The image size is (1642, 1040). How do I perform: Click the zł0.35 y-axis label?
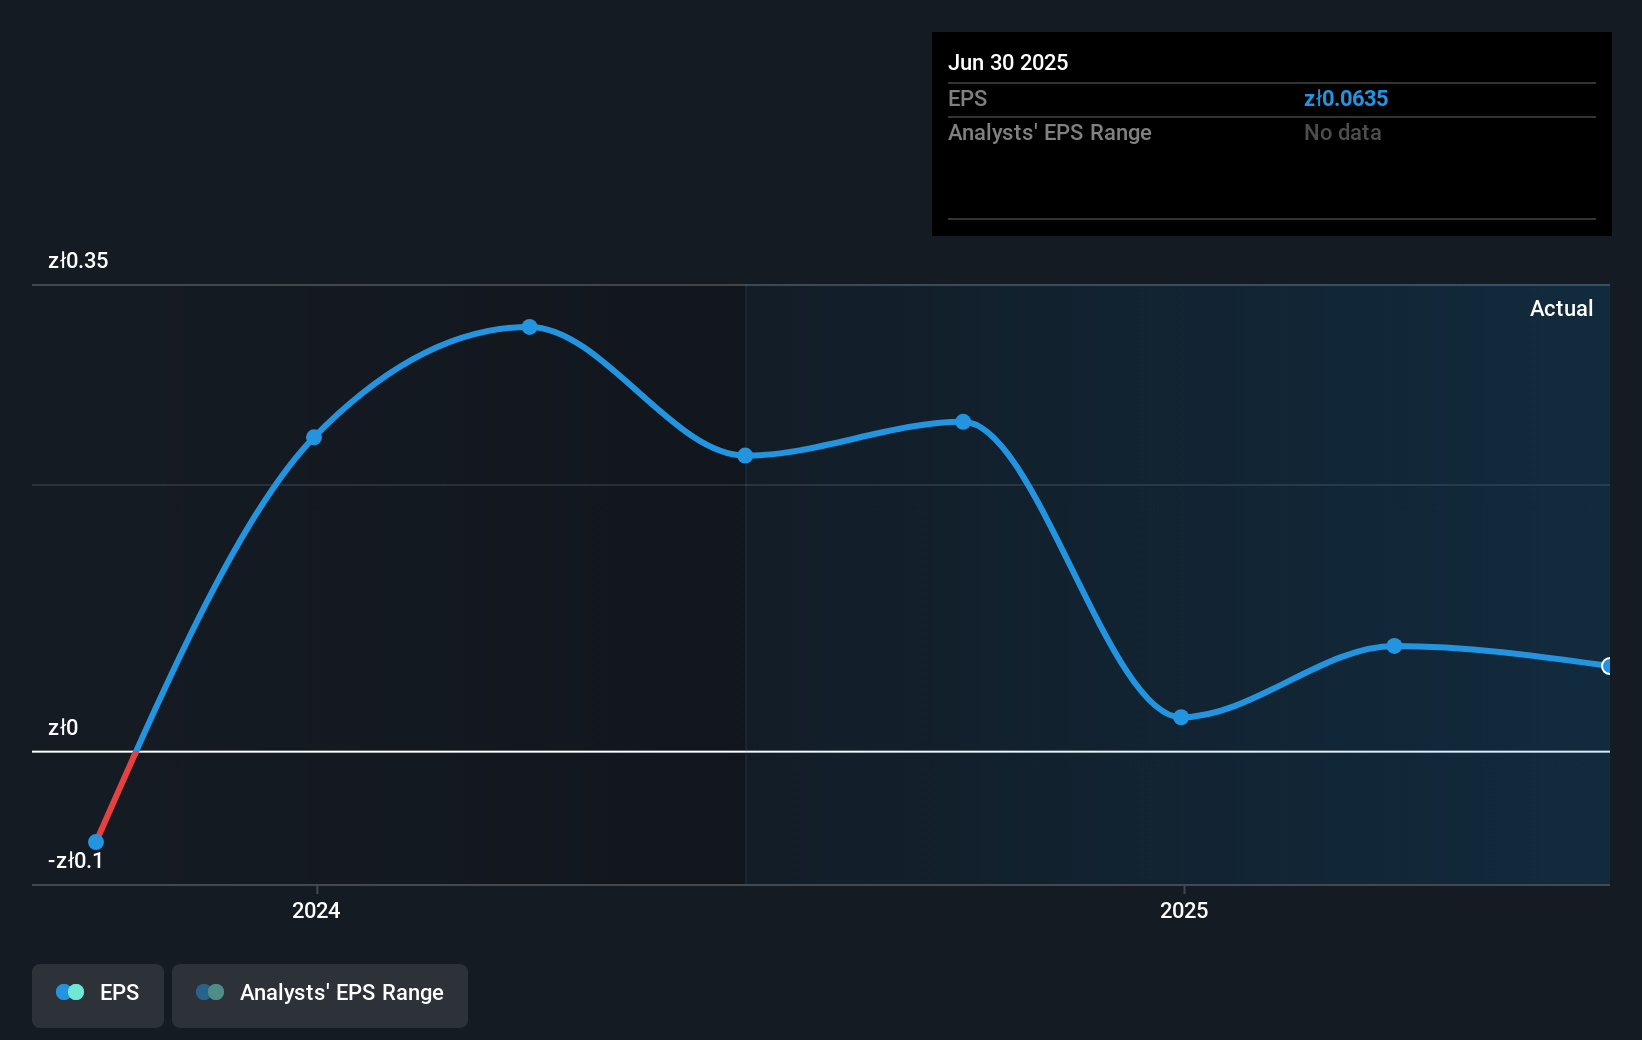(78, 261)
